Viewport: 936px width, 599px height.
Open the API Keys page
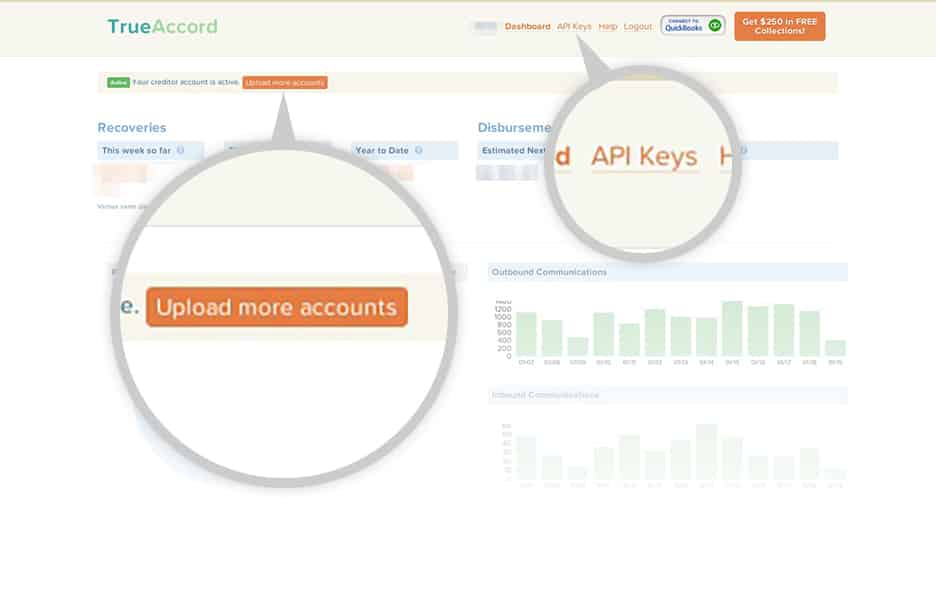tap(572, 27)
